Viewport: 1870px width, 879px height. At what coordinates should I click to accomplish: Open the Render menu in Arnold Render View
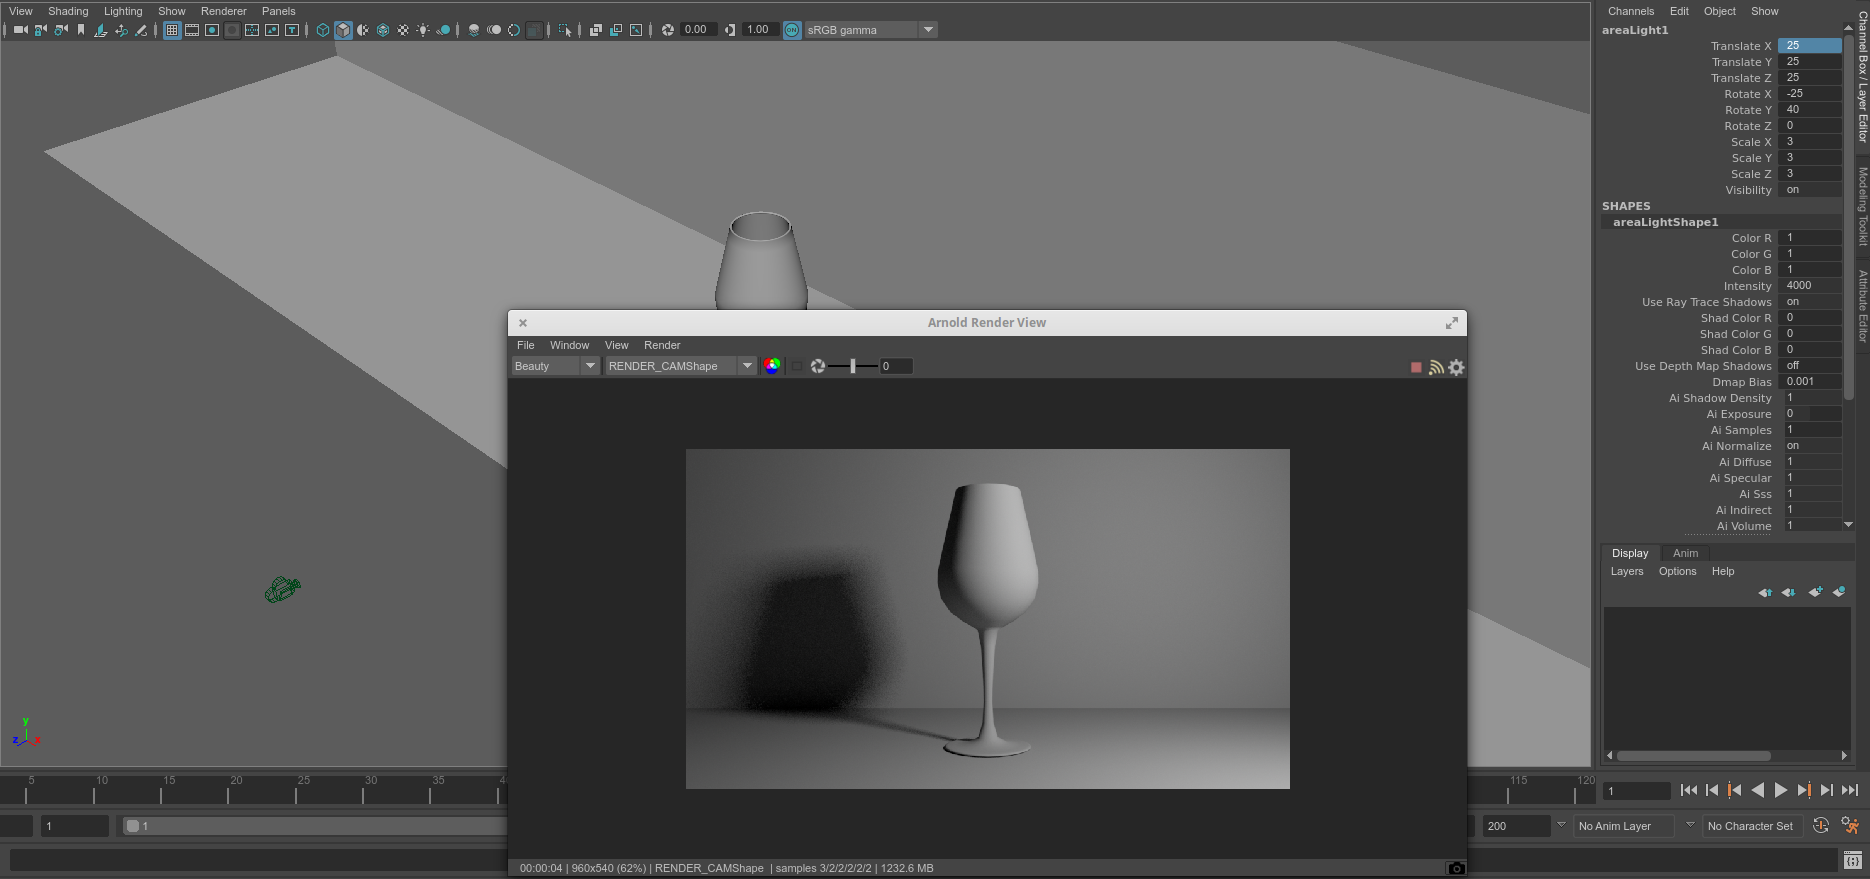tap(661, 345)
